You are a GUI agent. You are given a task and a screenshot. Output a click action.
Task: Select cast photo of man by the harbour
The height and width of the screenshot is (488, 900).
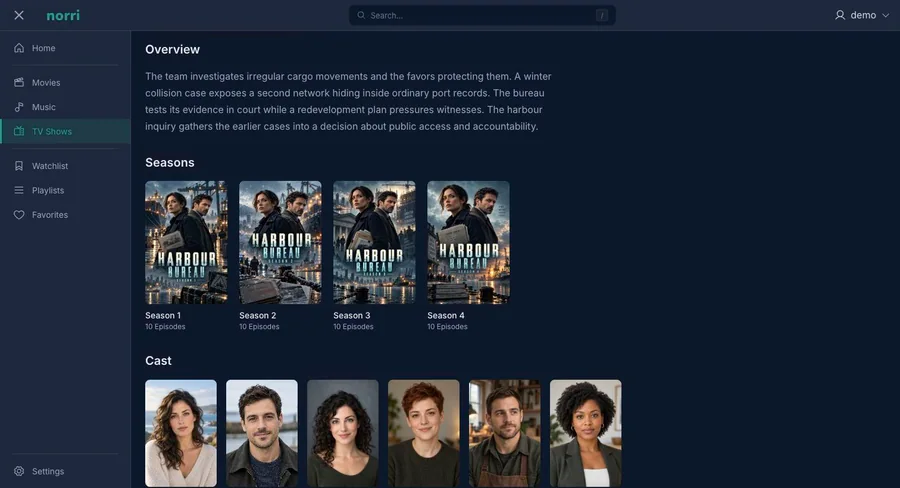pyautogui.click(x=262, y=433)
